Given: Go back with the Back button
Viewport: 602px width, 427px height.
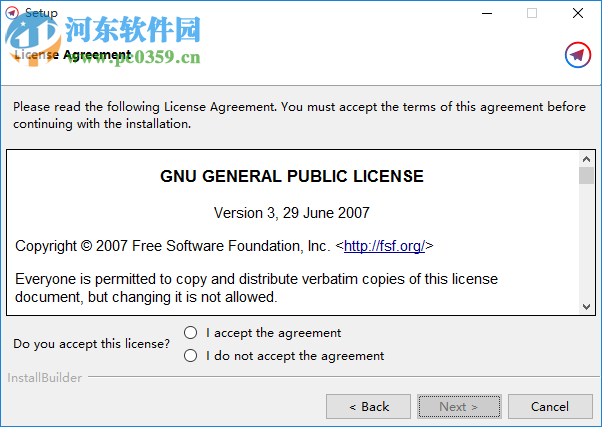Looking at the screenshot, I should point(368,406).
